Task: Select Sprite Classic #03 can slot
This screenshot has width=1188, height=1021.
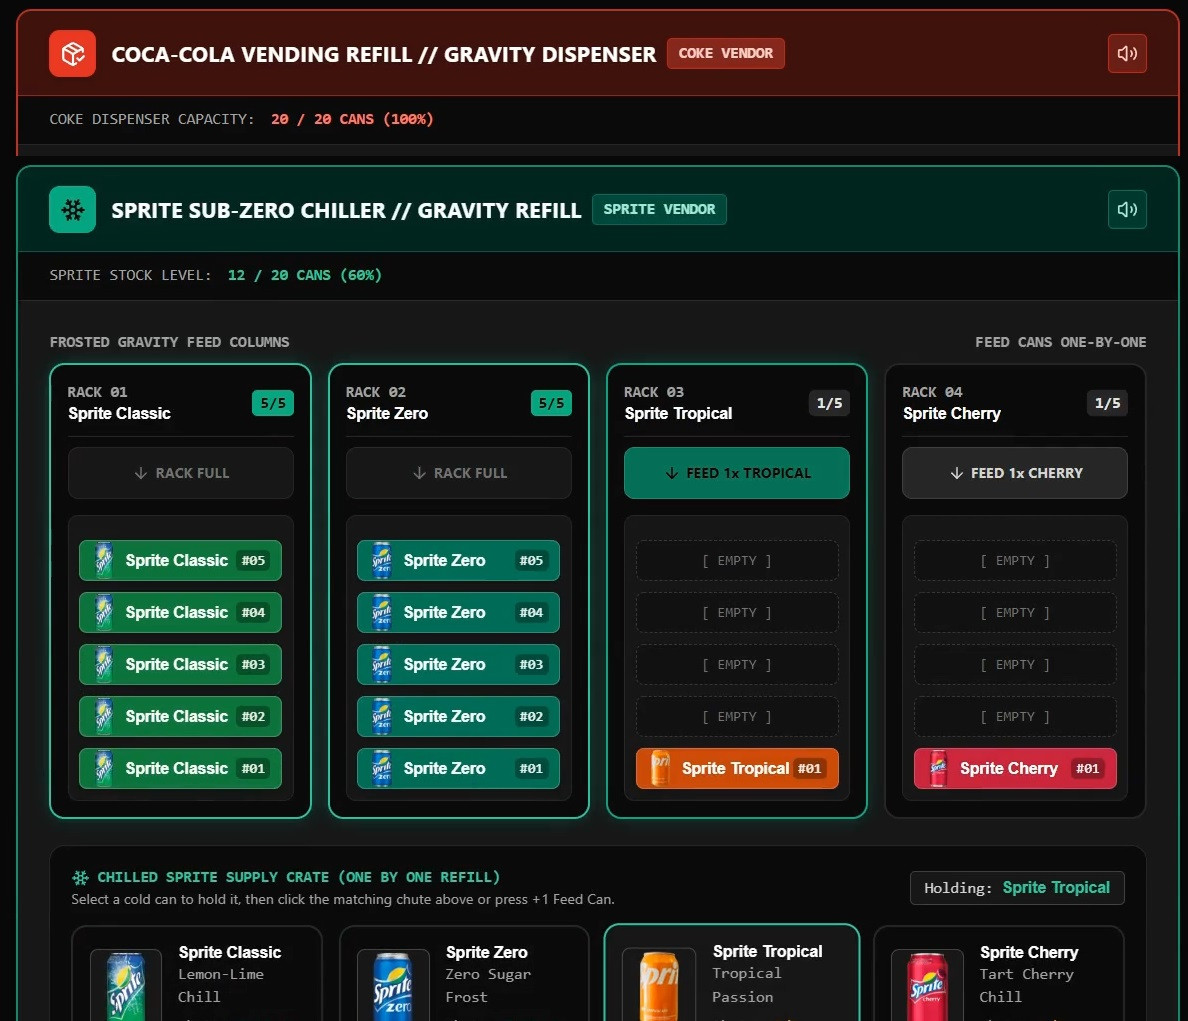Action: click(180, 664)
